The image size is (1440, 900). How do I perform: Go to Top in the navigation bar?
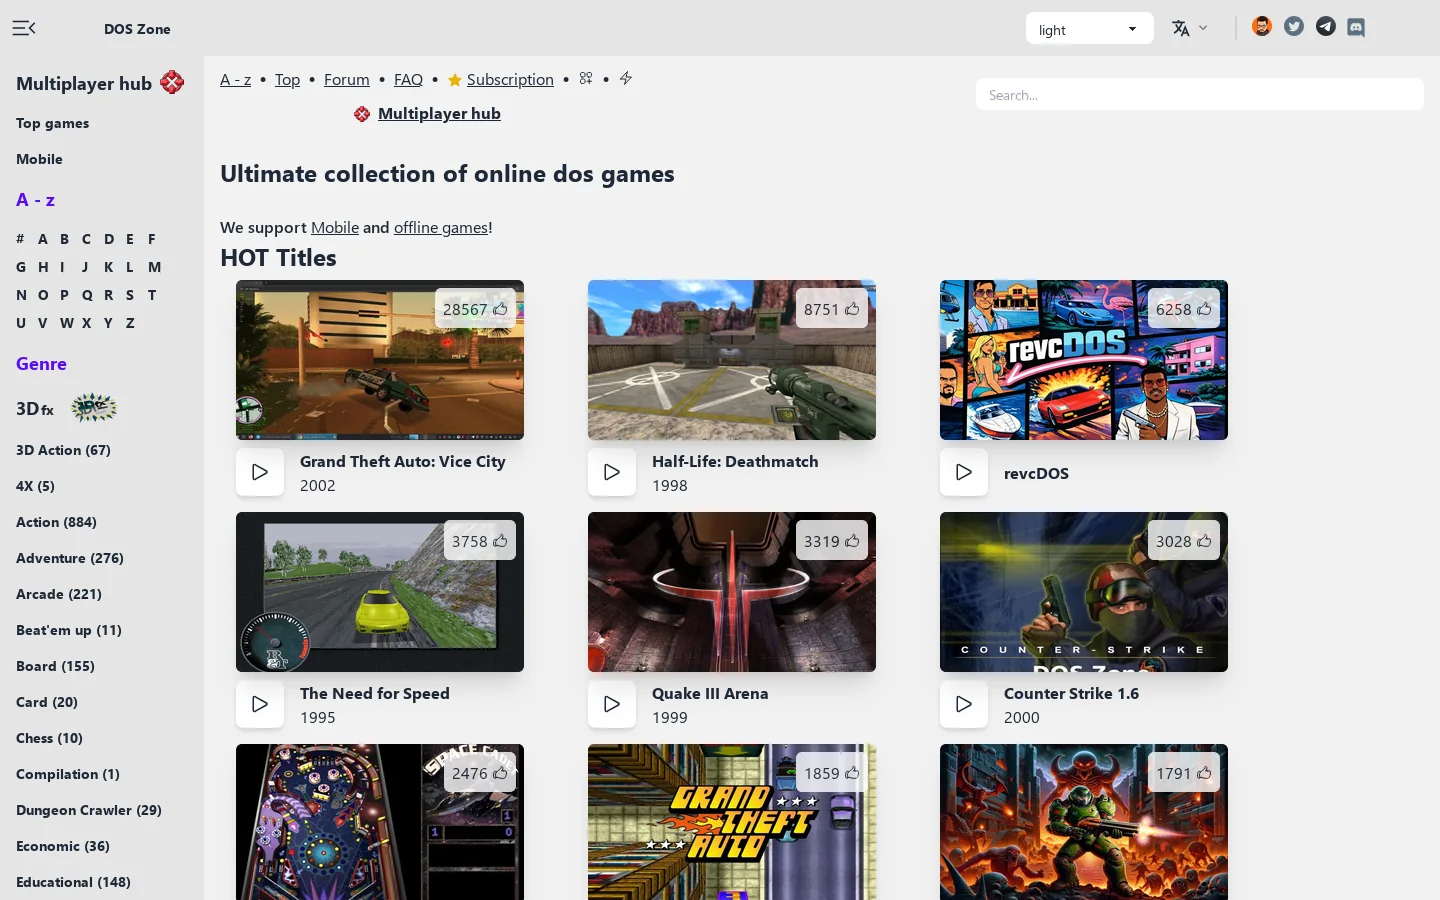287,79
